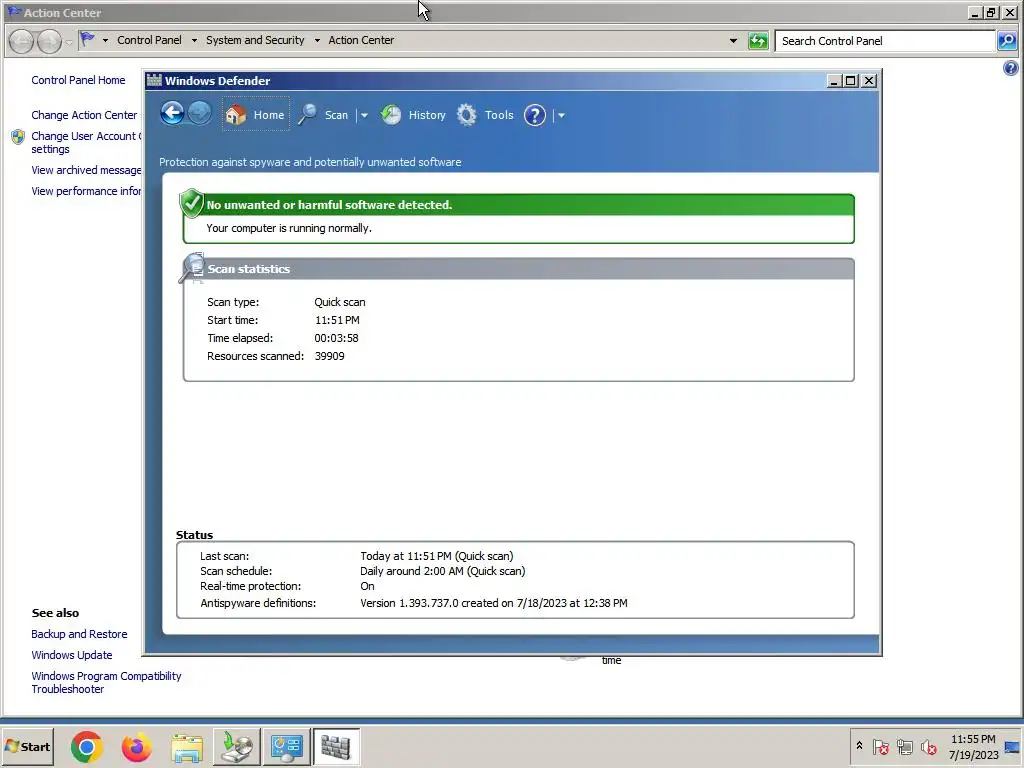Screen dimensions: 1024x768
Task: Go back in Windows Defender
Action: pos(172,114)
